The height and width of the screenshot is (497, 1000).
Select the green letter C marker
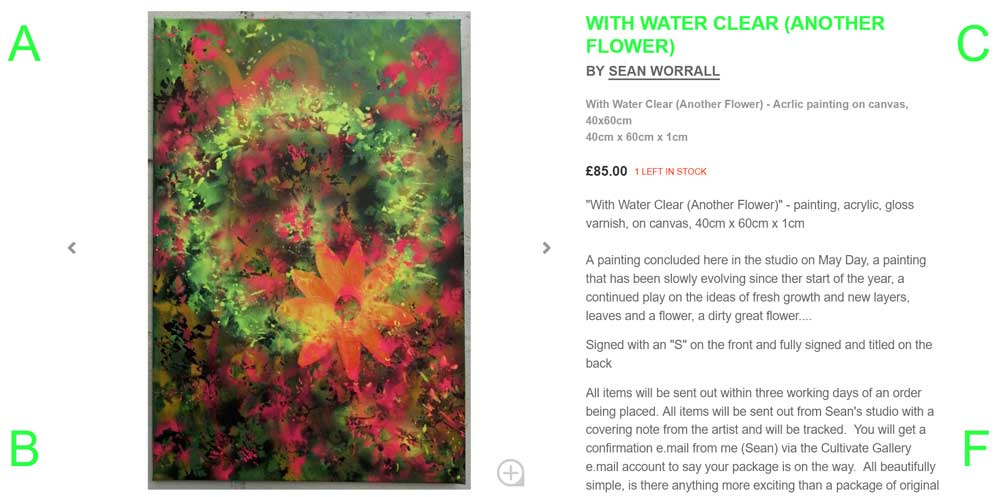pyautogui.click(x=972, y=44)
